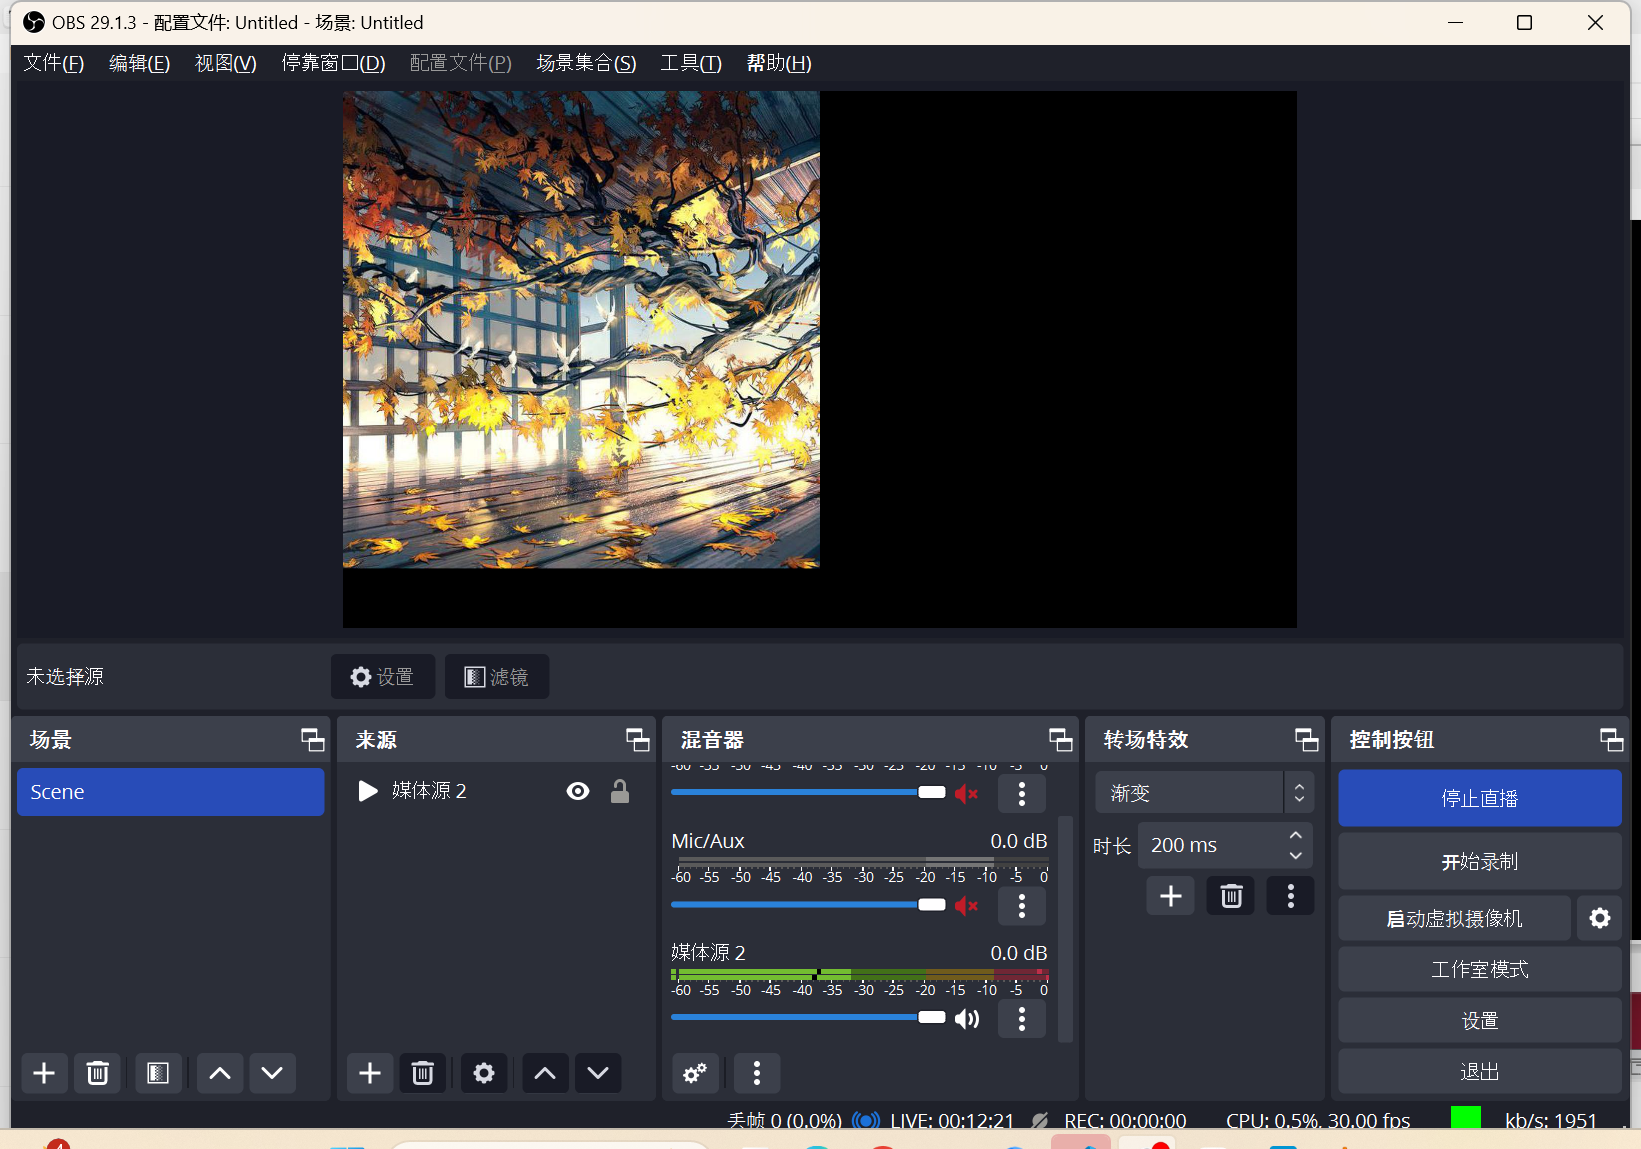Open the 停靠窗口(D) menu
This screenshot has width=1641, height=1149.
(333, 63)
